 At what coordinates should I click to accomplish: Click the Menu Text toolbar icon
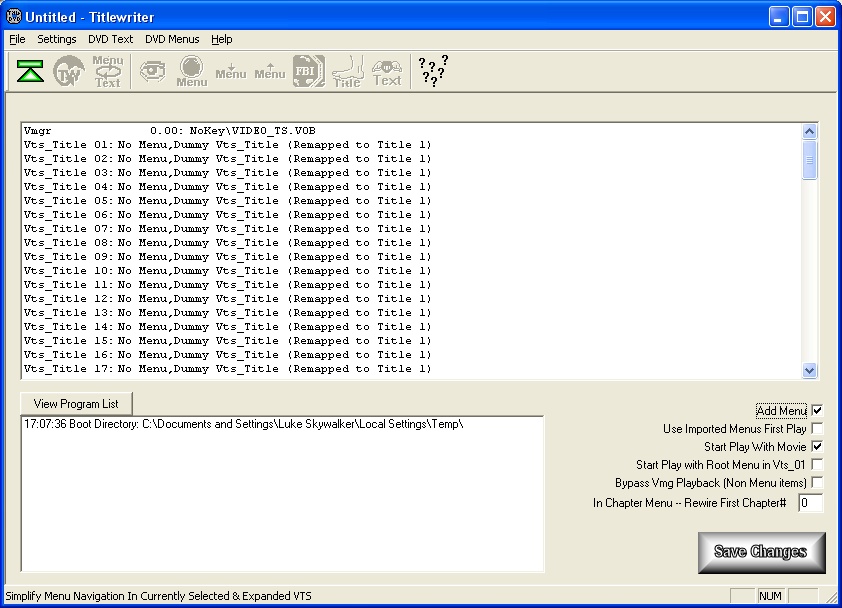click(x=108, y=72)
